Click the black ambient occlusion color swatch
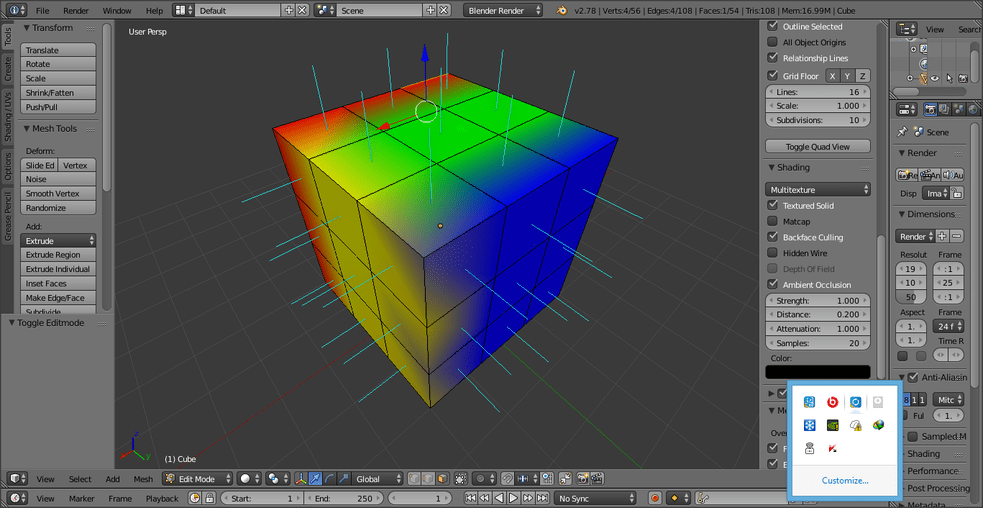983x508 pixels. [818, 372]
